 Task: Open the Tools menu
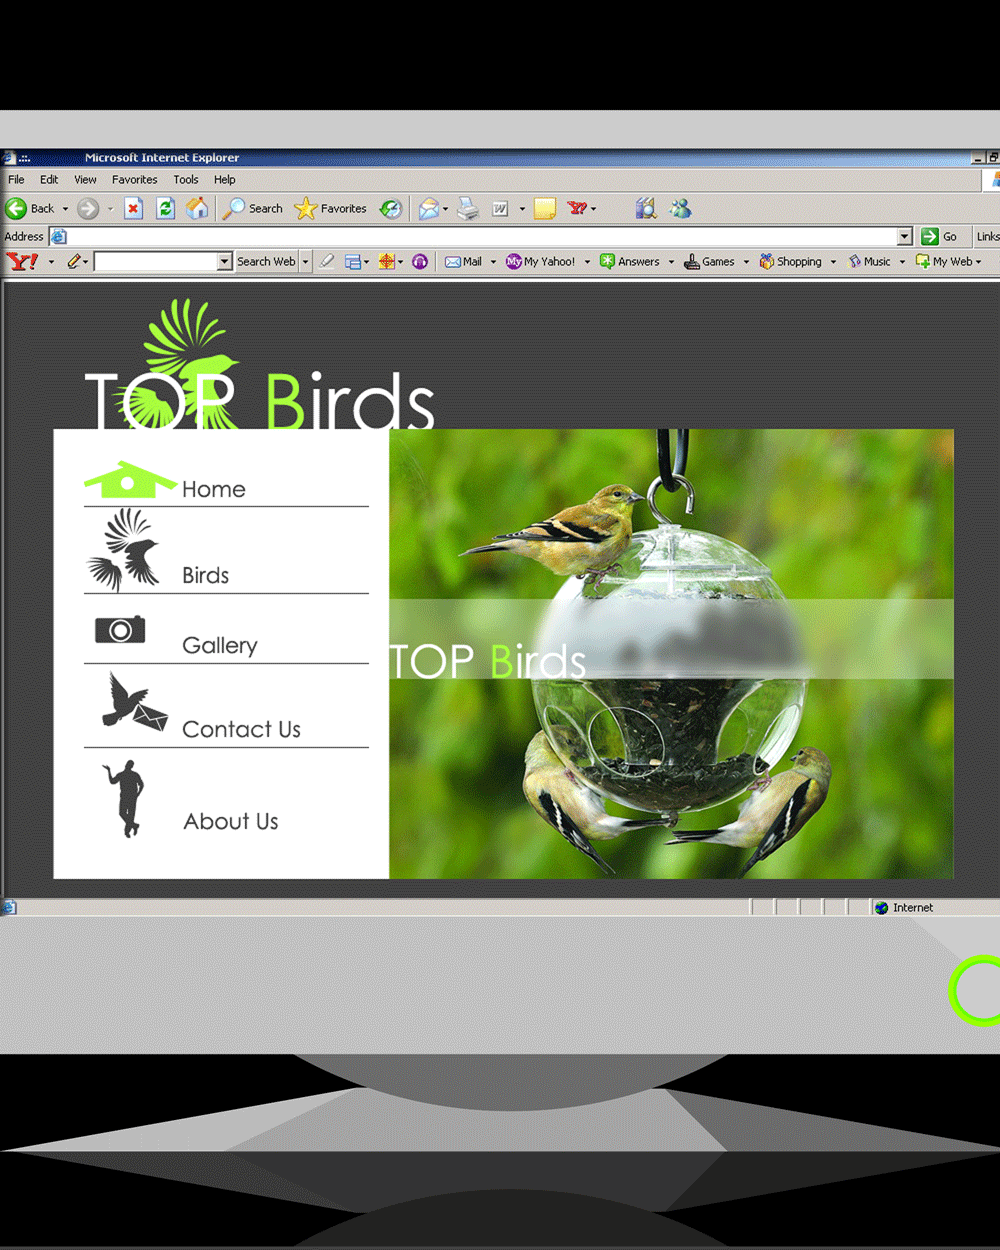(186, 180)
